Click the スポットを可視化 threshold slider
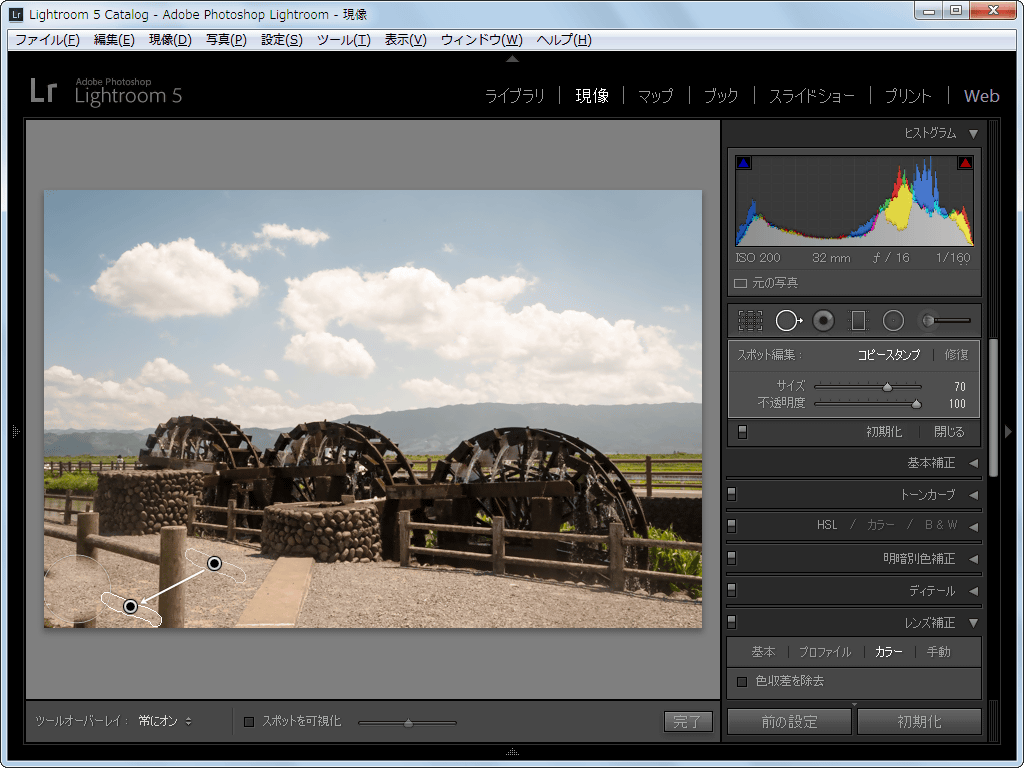The height and width of the screenshot is (768, 1024). [408, 723]
